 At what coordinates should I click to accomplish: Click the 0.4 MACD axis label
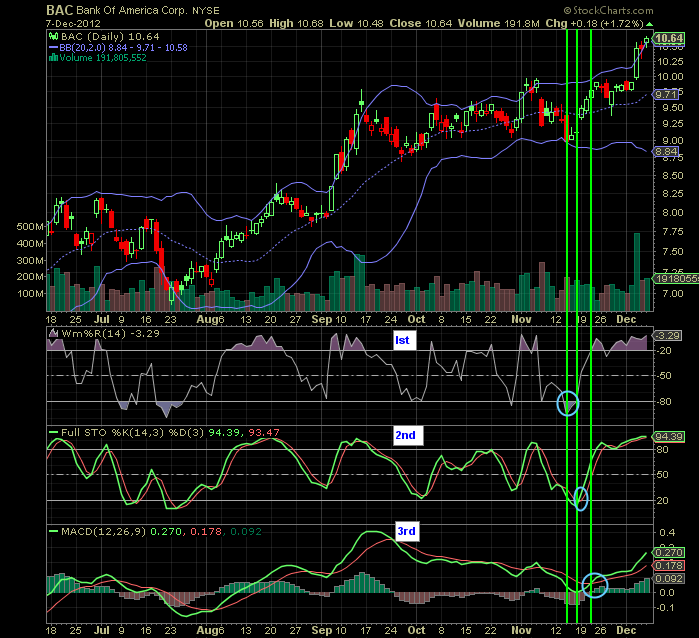pyautogui.click(x=667, y=532)
